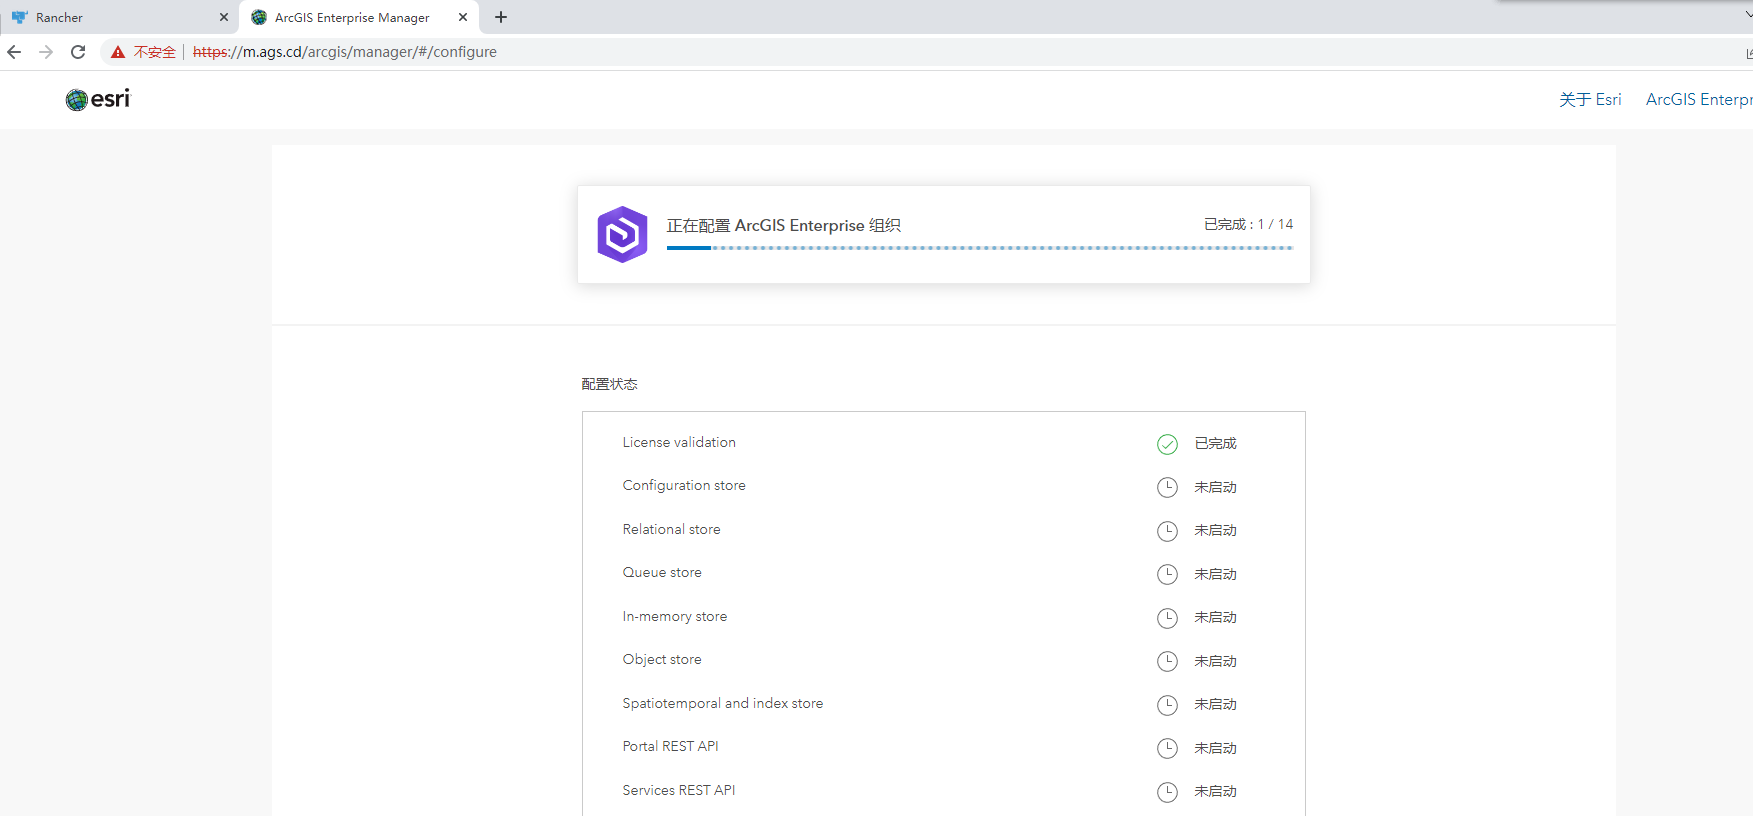Open the 关于 Esri link
This screenshot has height=816, width=1753.
coord(1590,99)
